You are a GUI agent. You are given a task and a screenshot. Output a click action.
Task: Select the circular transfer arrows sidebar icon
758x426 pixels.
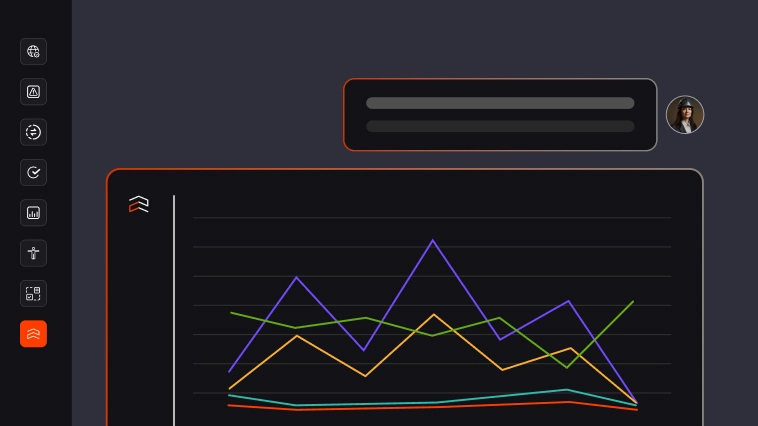click(x=33, y=132)
